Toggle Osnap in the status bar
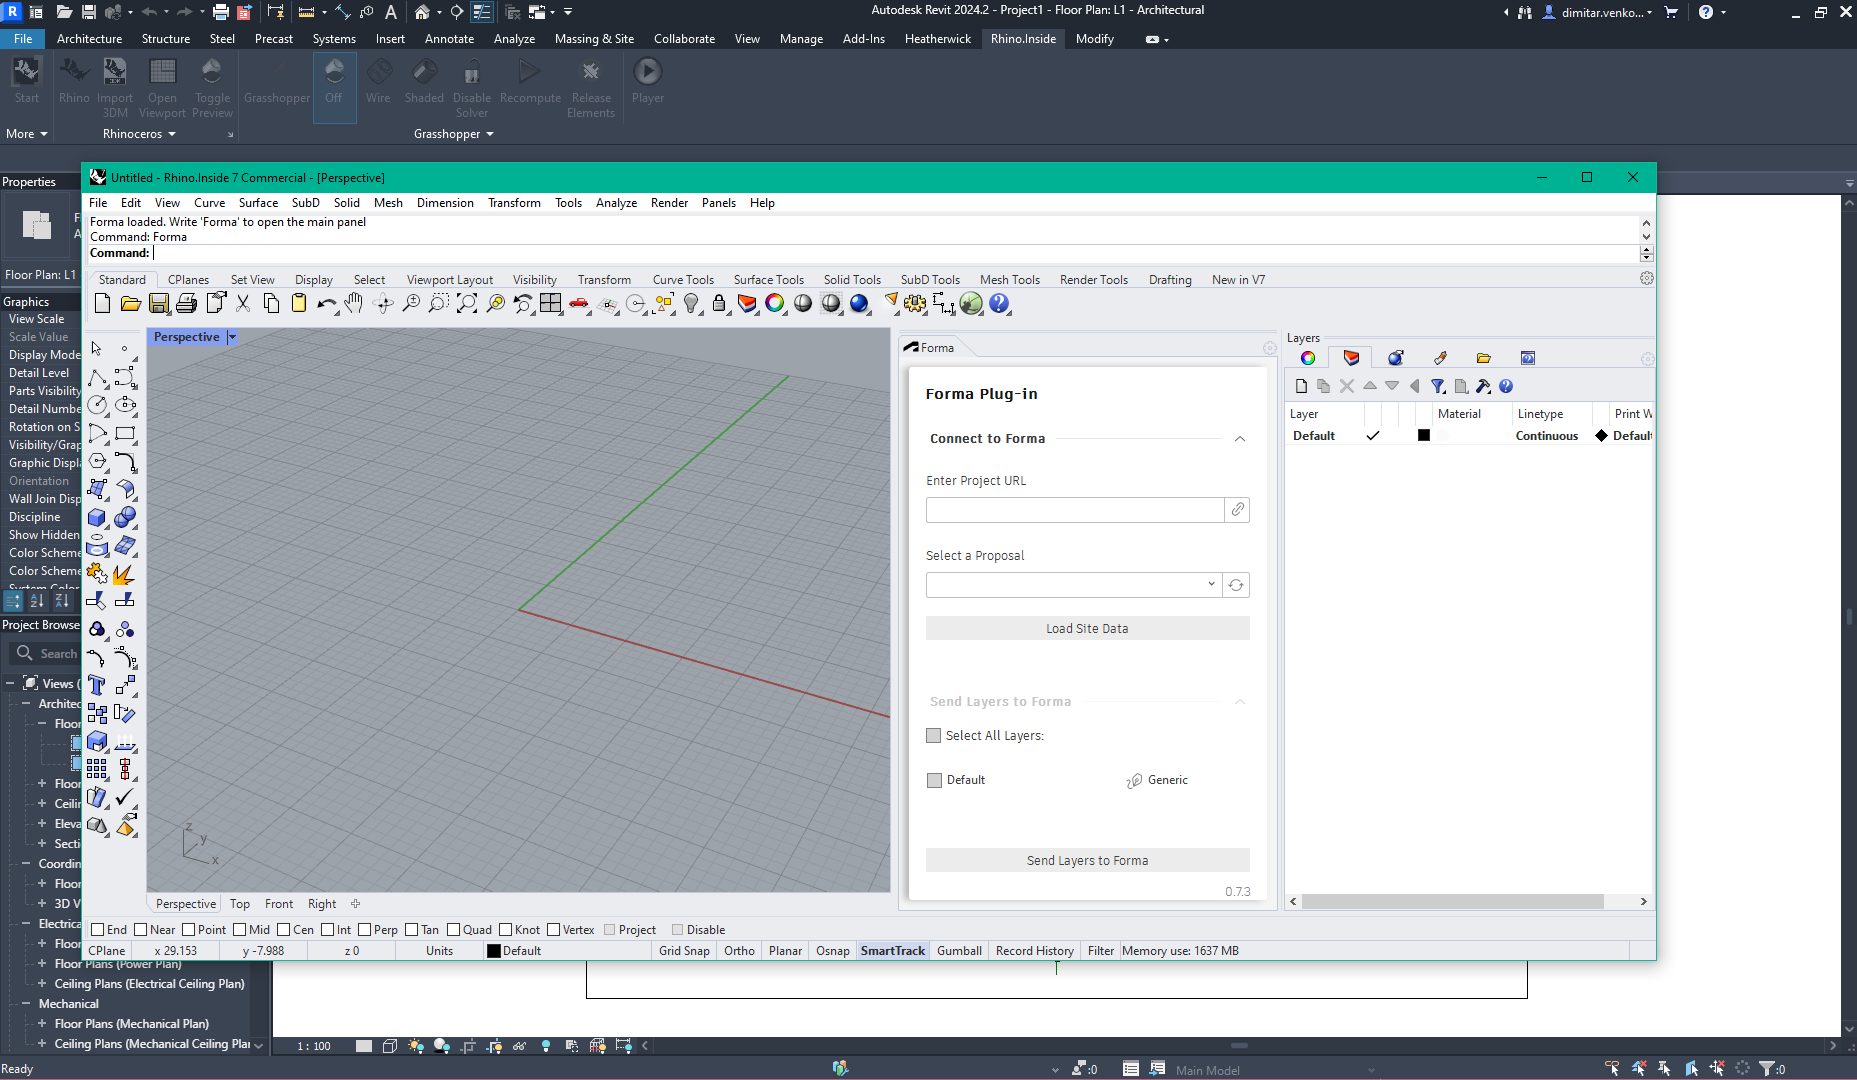 pyautogui.click(x=832, y=951)
